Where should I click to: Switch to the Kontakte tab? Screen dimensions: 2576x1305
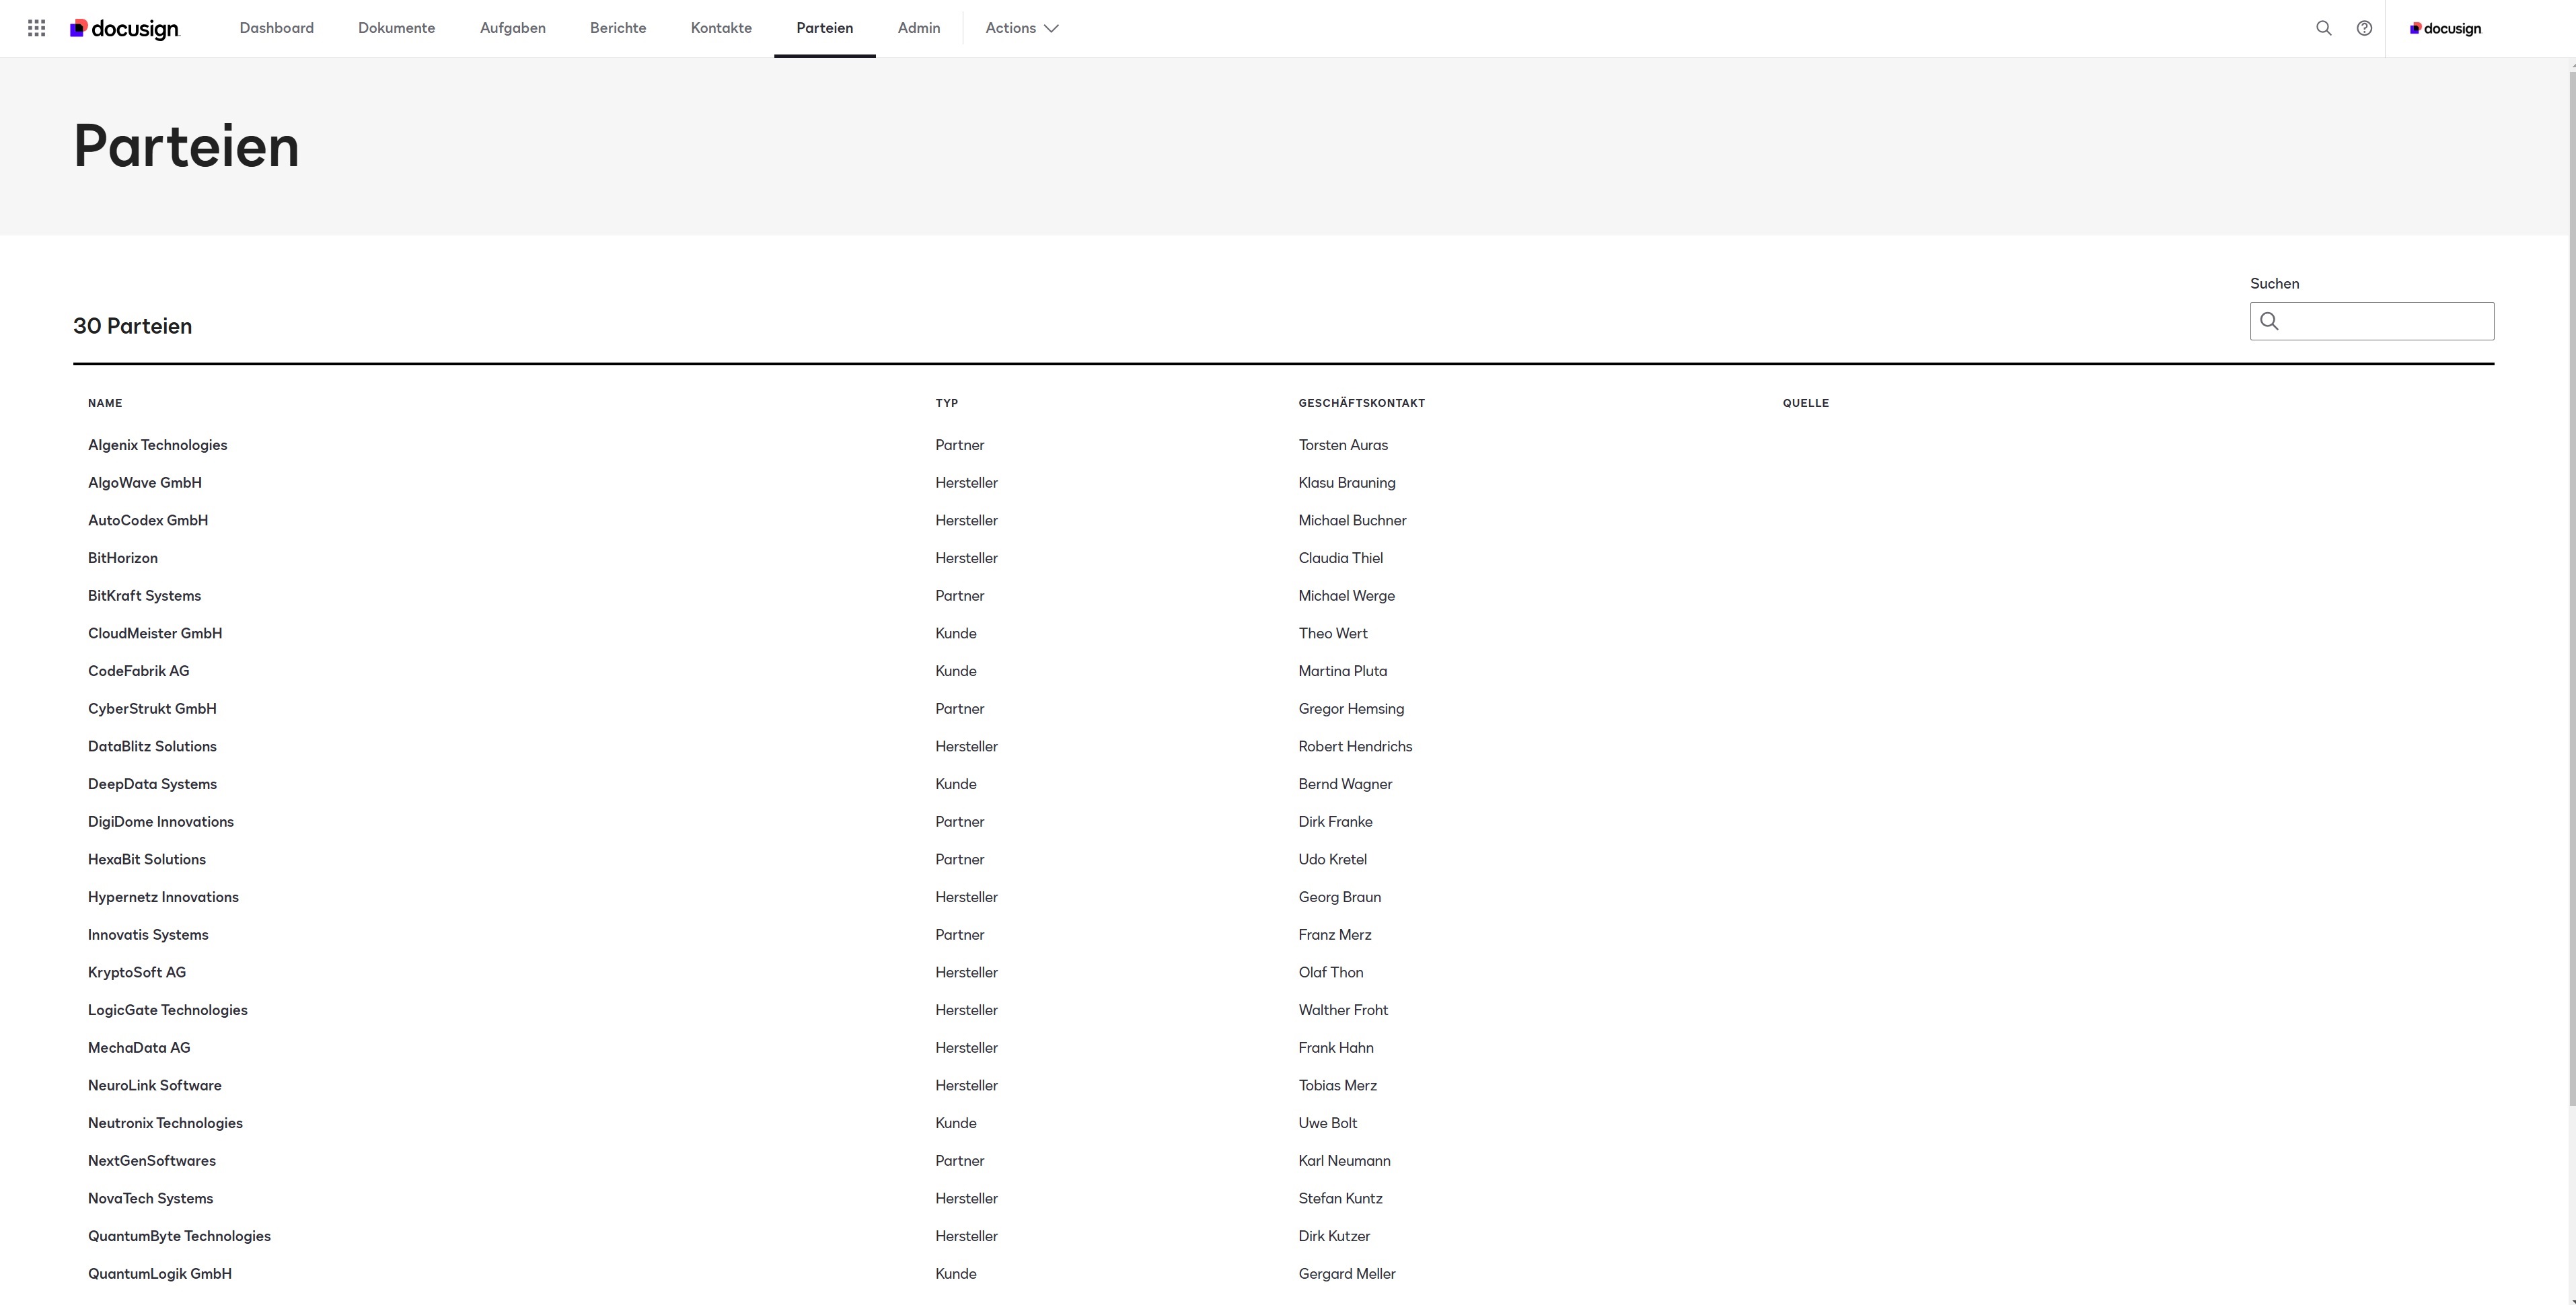[721, 28]
